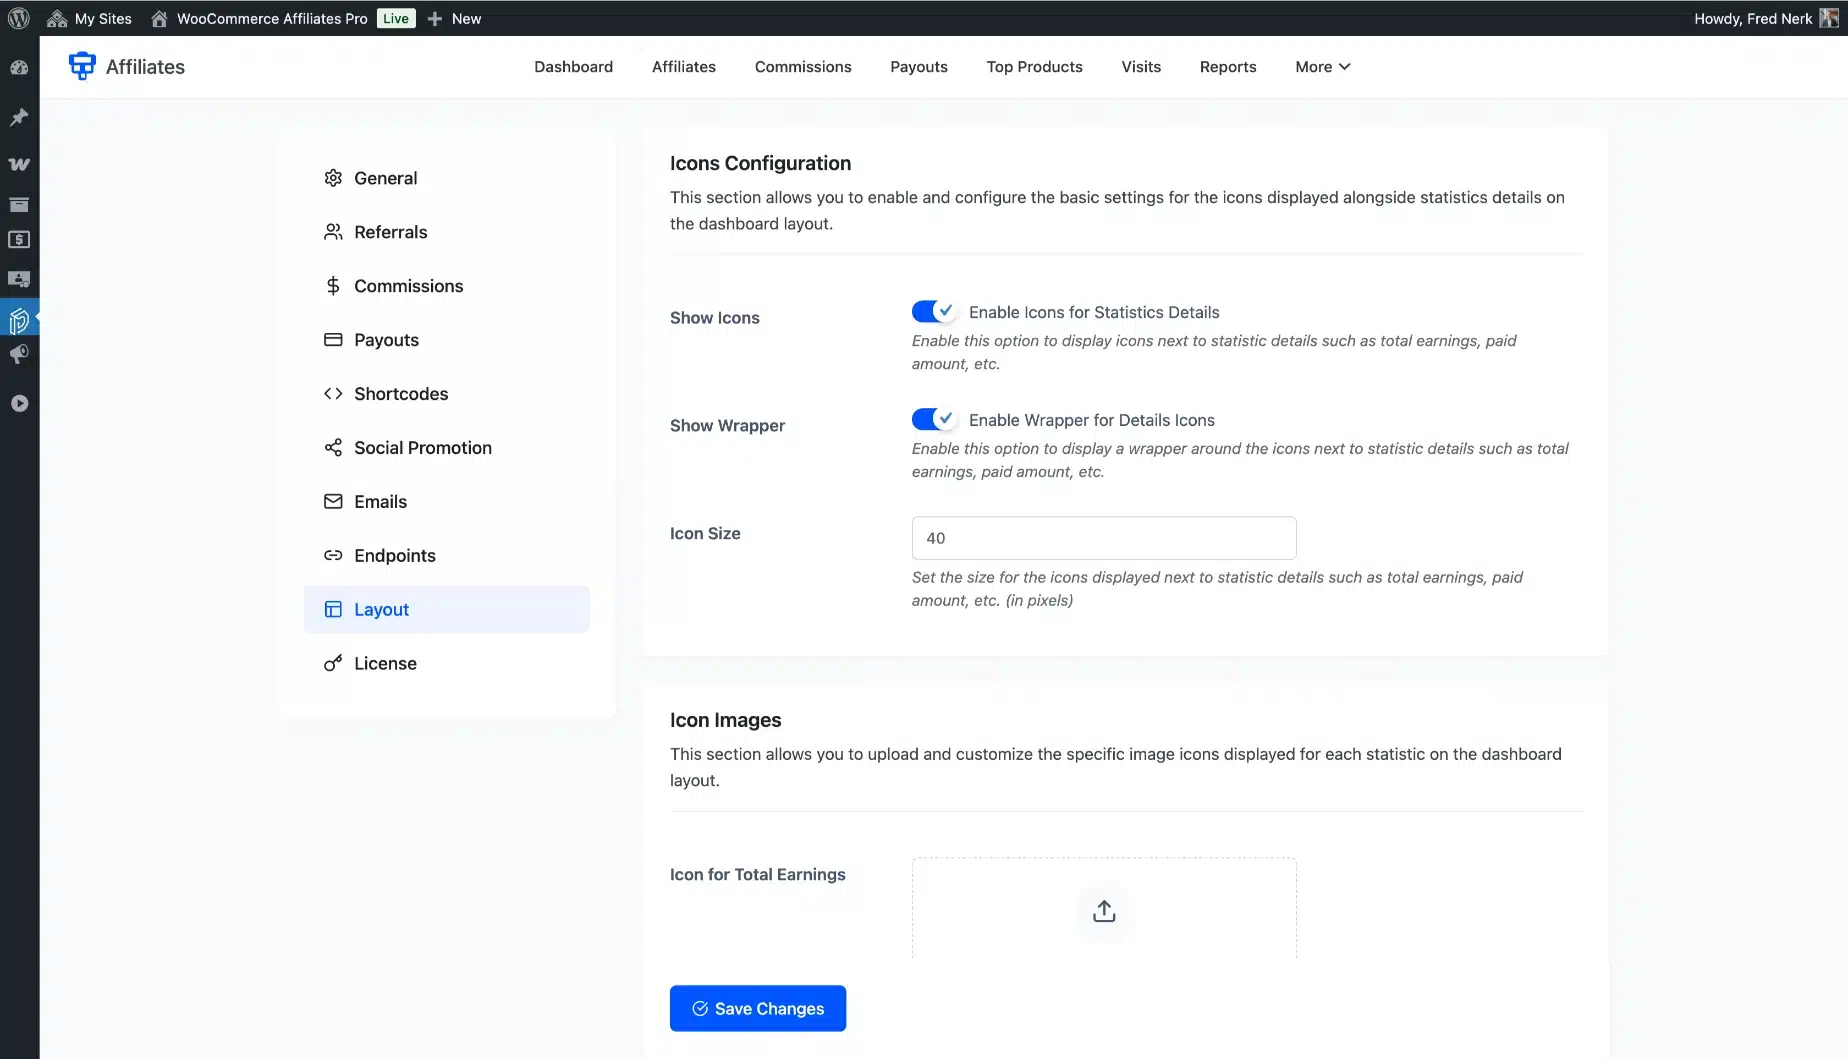Open the WordPress logo menu
This screenshot has width=1848, height=1059.
pos(19,18)
